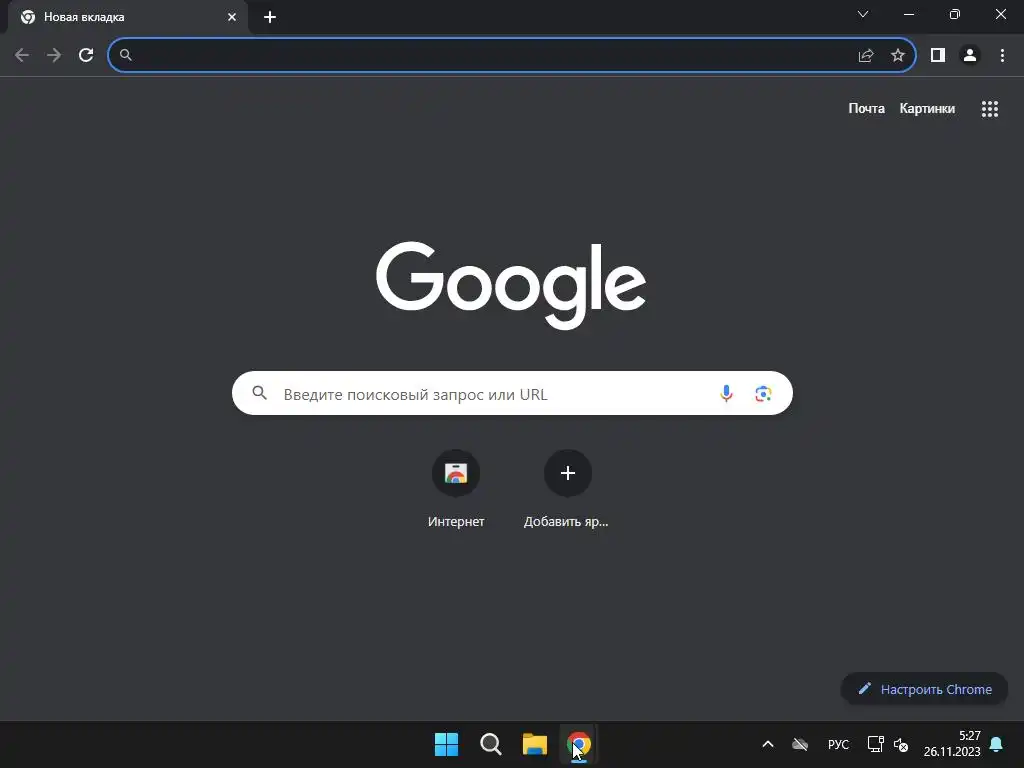The image size is (1024, 768).
Task: Click the magnifier in Google search box
Action: click(x=260, y=393)
